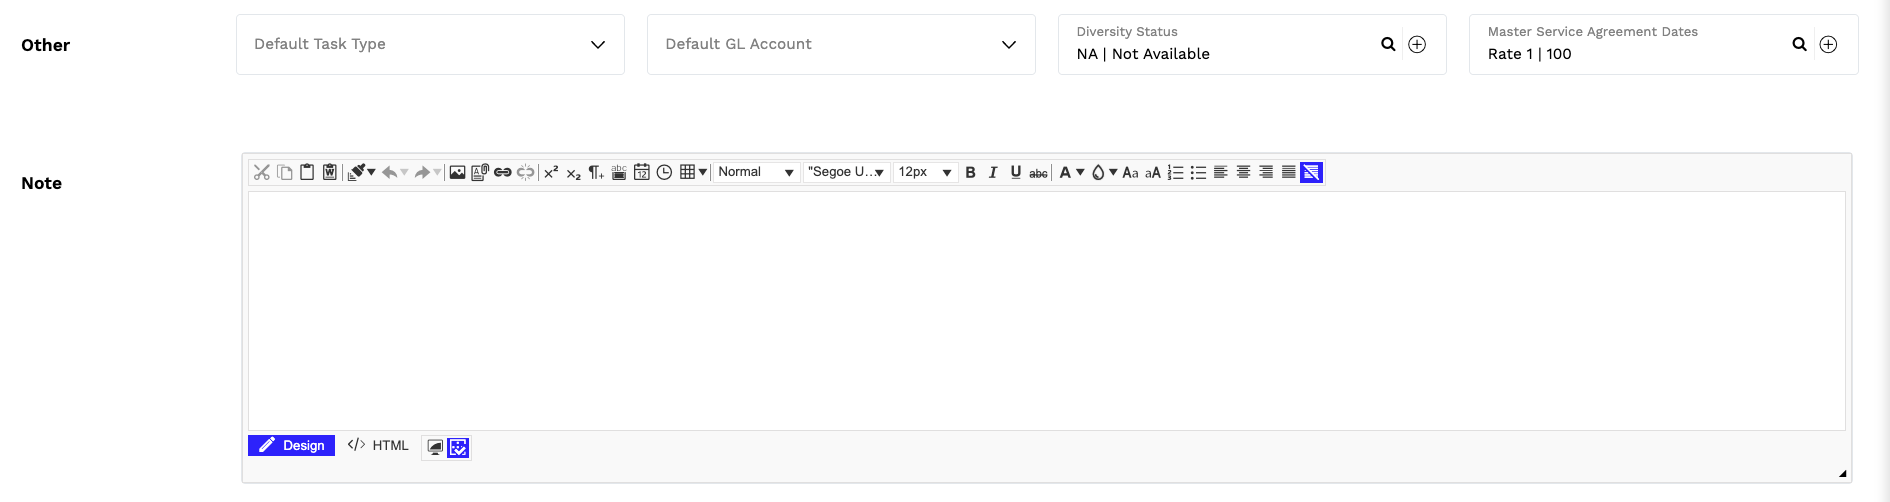This screenshot has height=502, width=1890.
Task: Click the Paste from Word icon
Action: point(329,172)
